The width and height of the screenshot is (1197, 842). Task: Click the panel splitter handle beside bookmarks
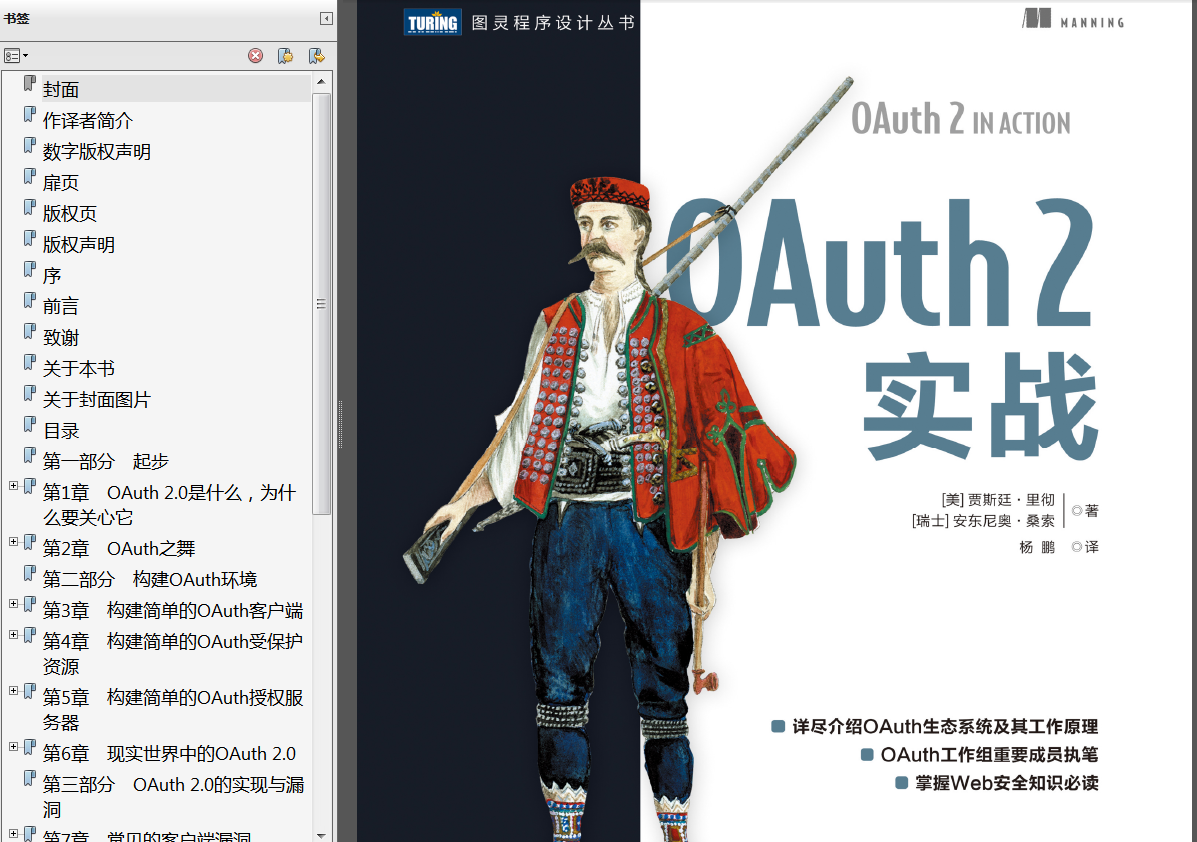coord(340,424)
